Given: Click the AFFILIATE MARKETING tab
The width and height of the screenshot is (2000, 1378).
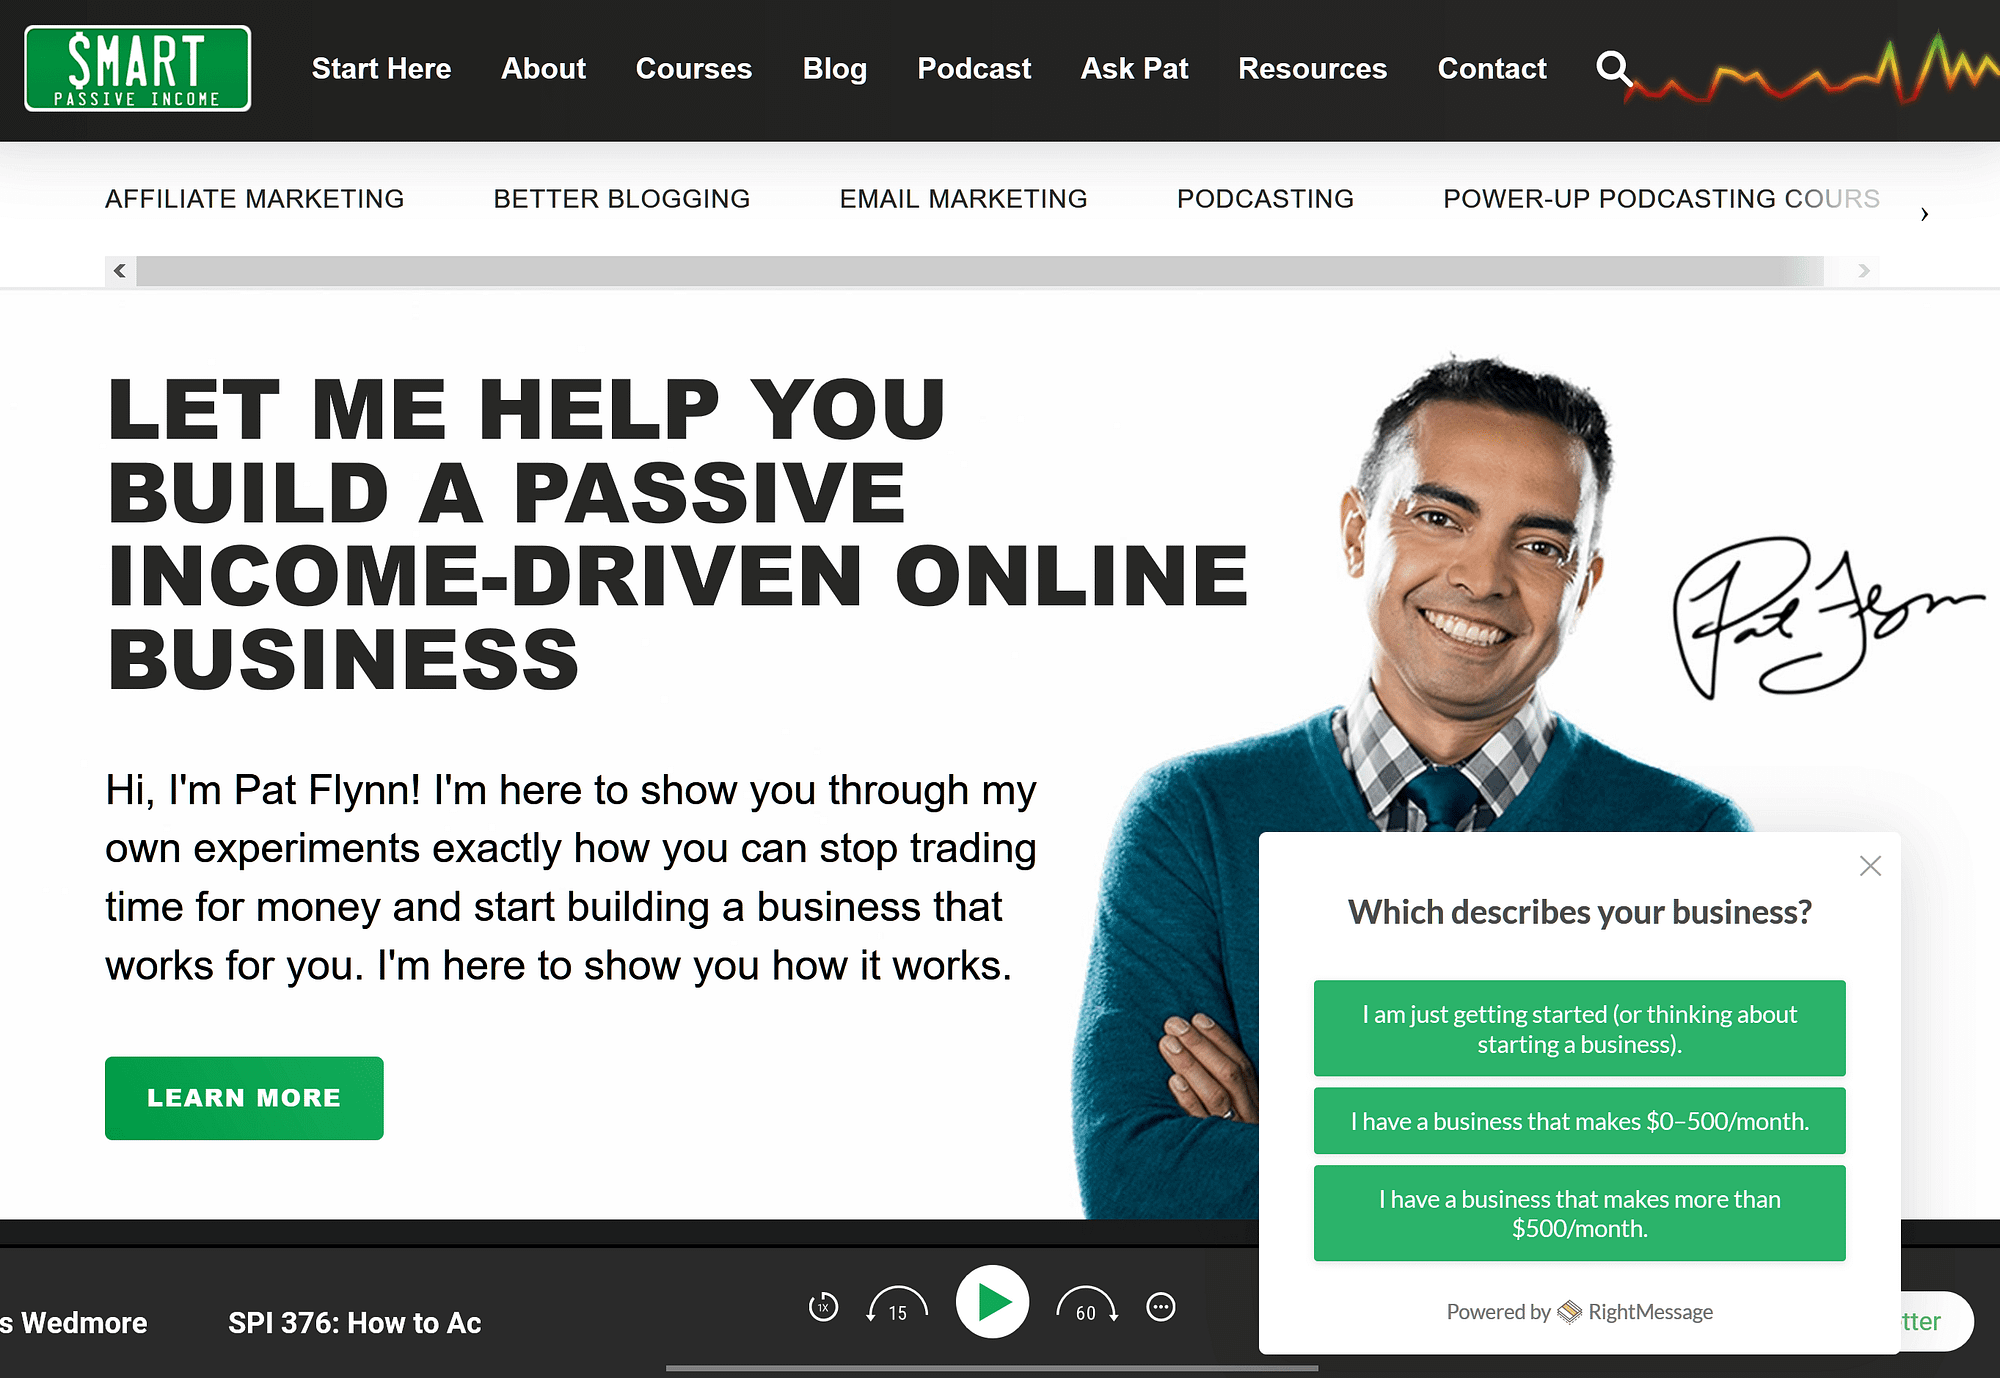Looking at the screenshot, I should pyautogui.click(x=254, y=196).
